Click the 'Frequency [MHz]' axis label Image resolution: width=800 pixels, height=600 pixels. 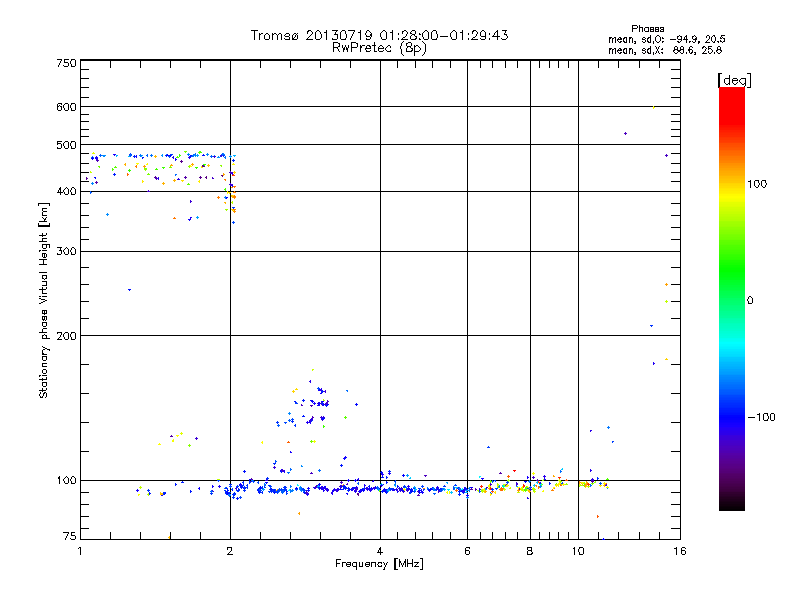tap(379, 564)
